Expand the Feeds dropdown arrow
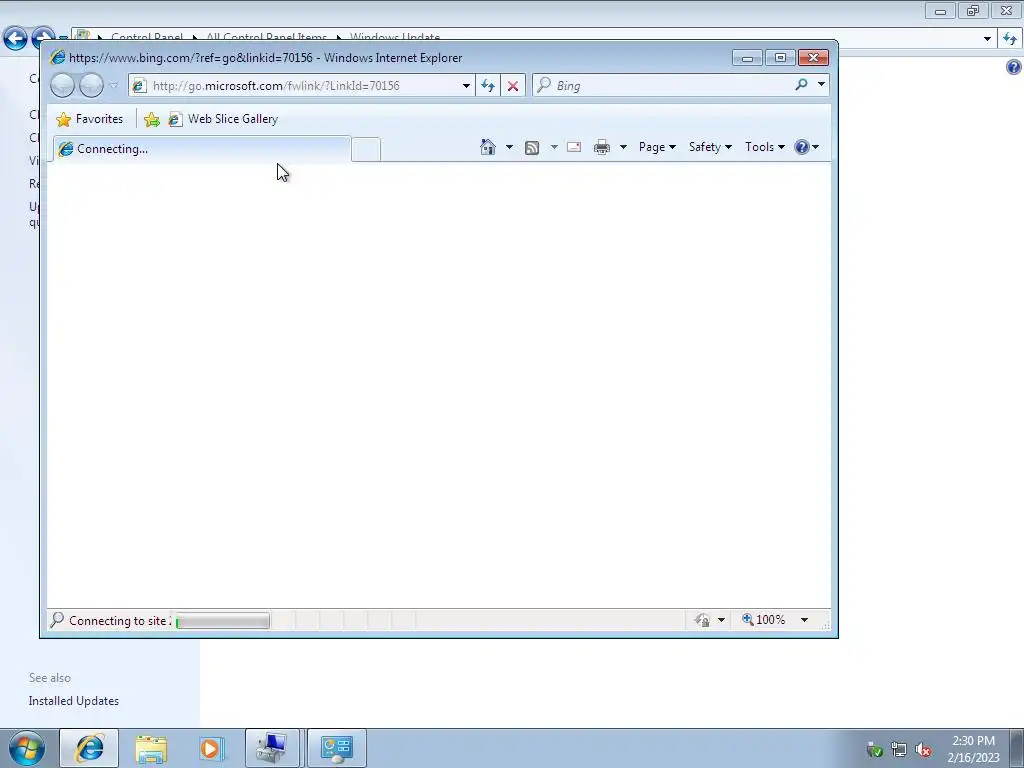This screenshot has width=1024, height=768. [554, 147]
